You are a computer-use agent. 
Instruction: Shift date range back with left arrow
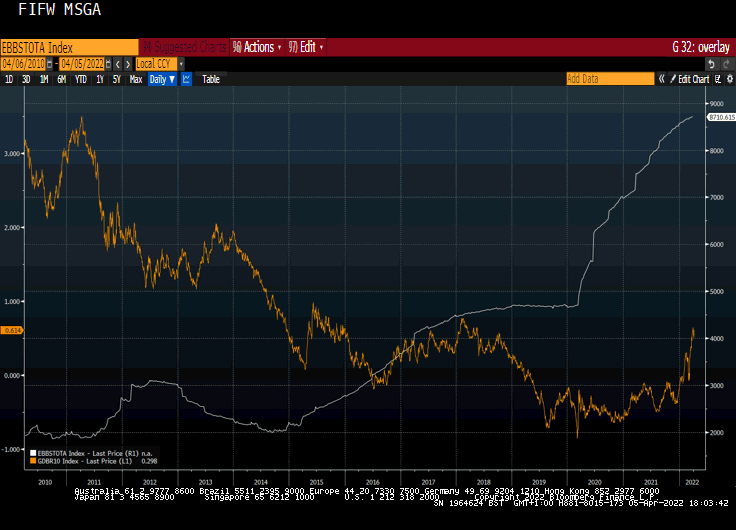coord(118,64)
